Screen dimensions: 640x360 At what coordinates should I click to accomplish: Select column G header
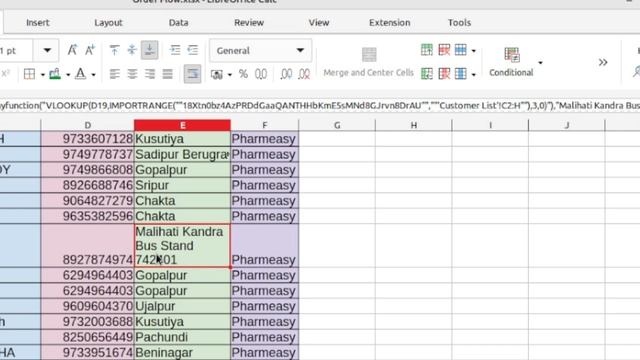[337, 125]
